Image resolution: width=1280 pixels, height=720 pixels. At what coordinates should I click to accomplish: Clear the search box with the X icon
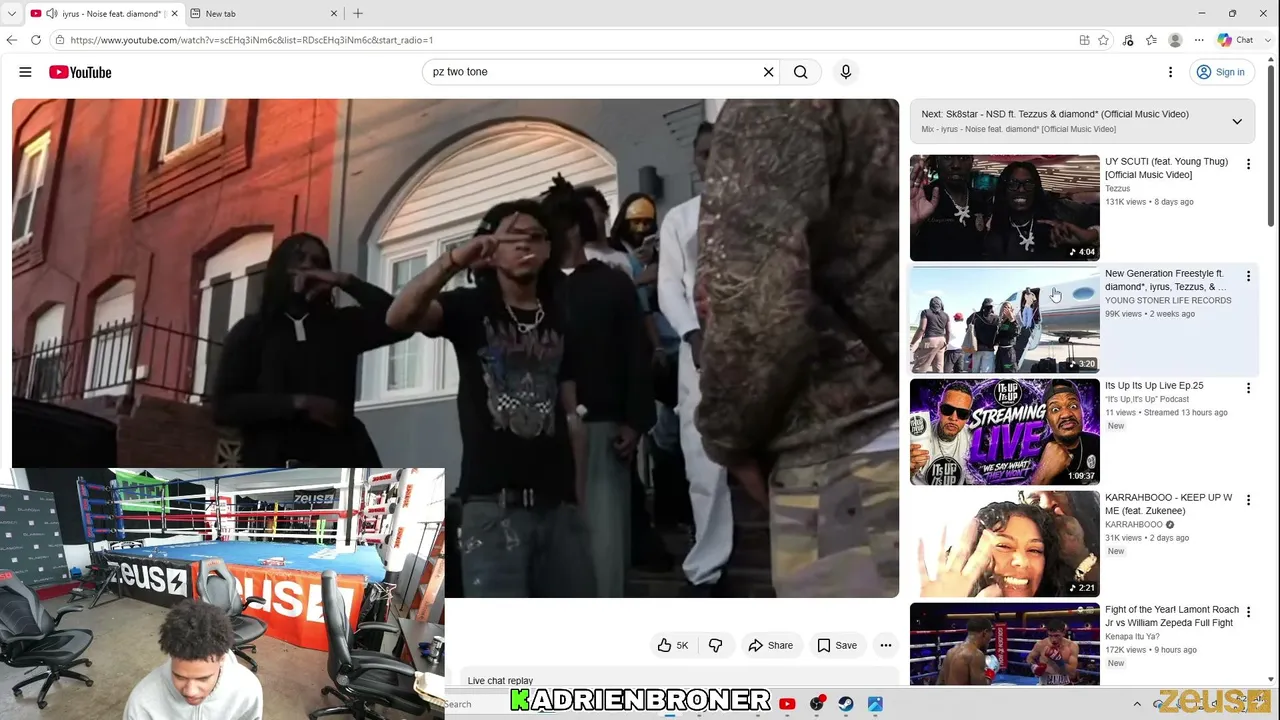[768, 72]
